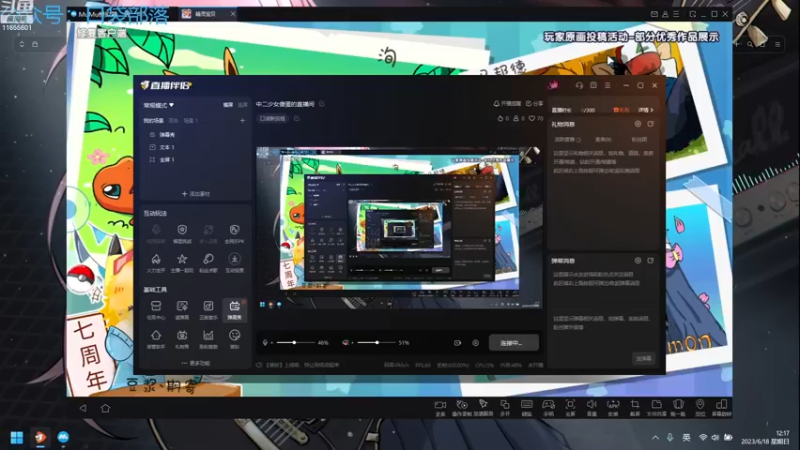Viewport: 800px width, 450px height.
Task: Show hidden icons chevron in system tray
Action: (x=655, y=438)
